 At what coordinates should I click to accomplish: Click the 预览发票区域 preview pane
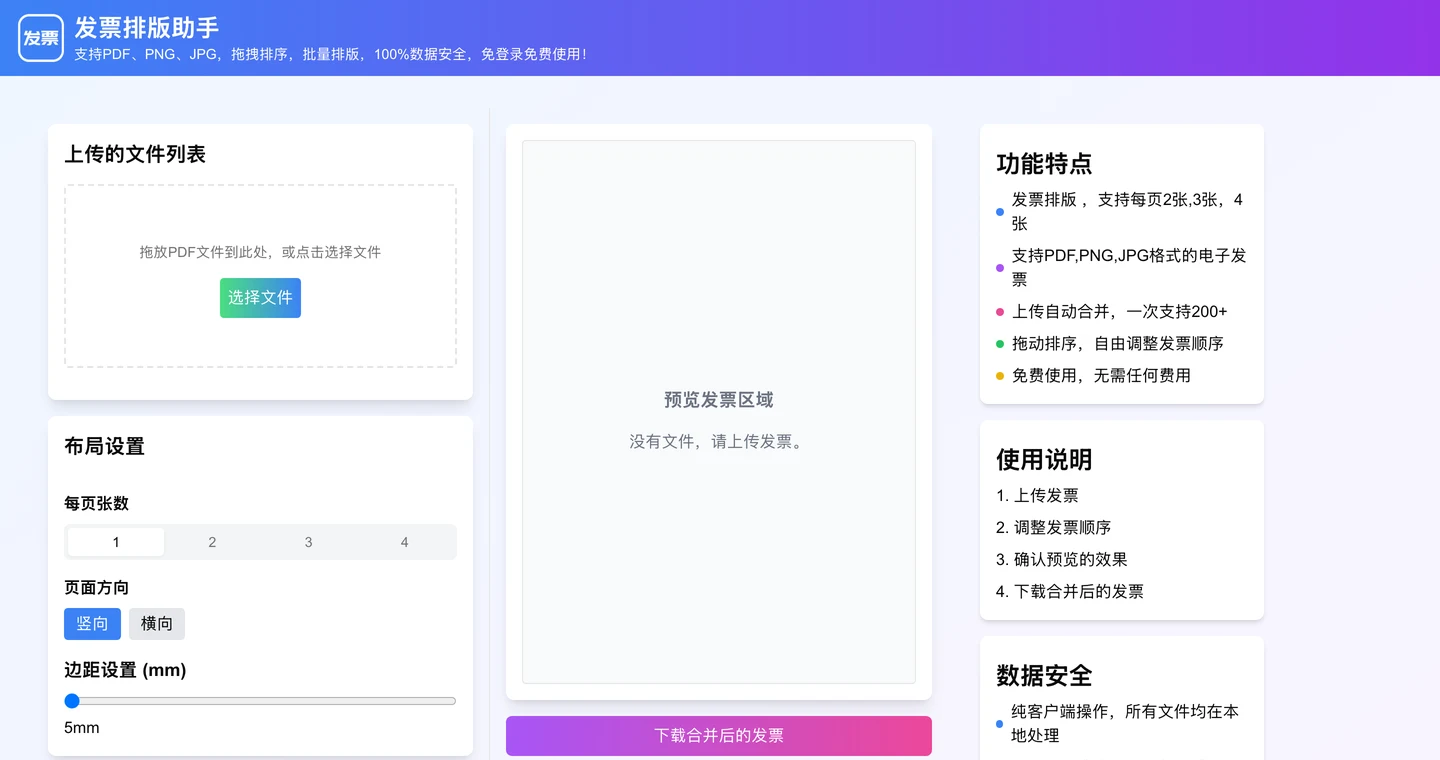tap(719, 412)
